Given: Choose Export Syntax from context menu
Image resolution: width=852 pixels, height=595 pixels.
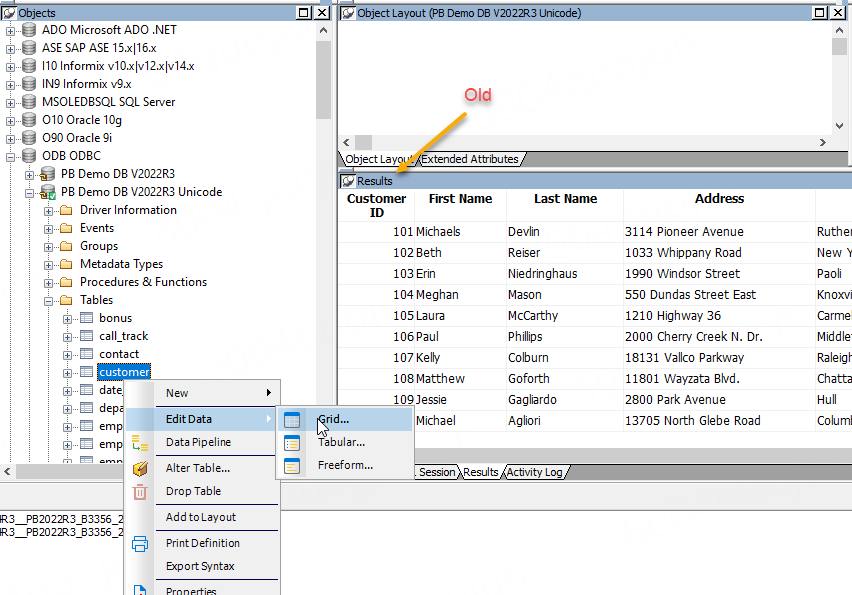Looking at the screenshot, I should click(x=200, y=566).
